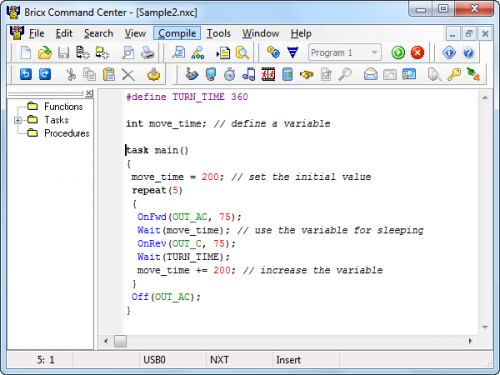
Task: Select the Functions folder in the tree
Action: [x=63, y=107]
